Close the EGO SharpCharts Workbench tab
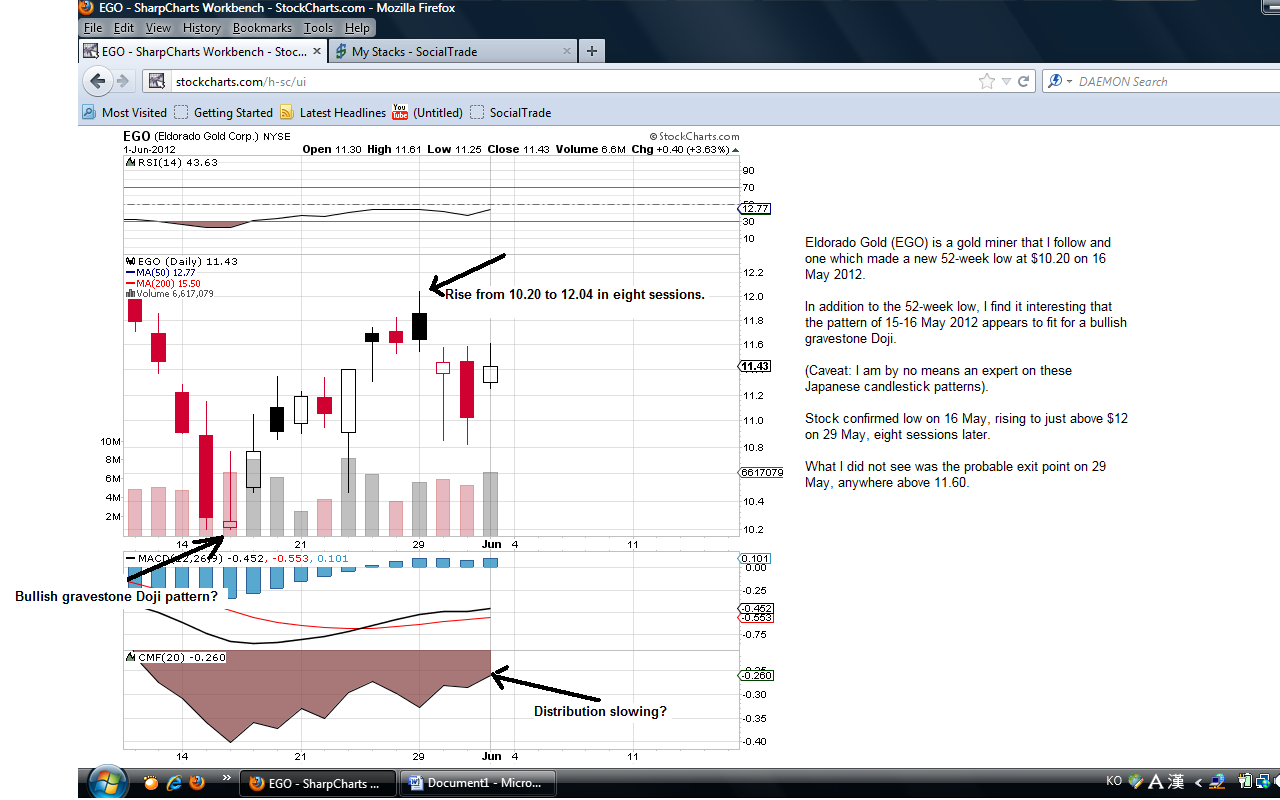1280x800 pixels. (315, 51)
